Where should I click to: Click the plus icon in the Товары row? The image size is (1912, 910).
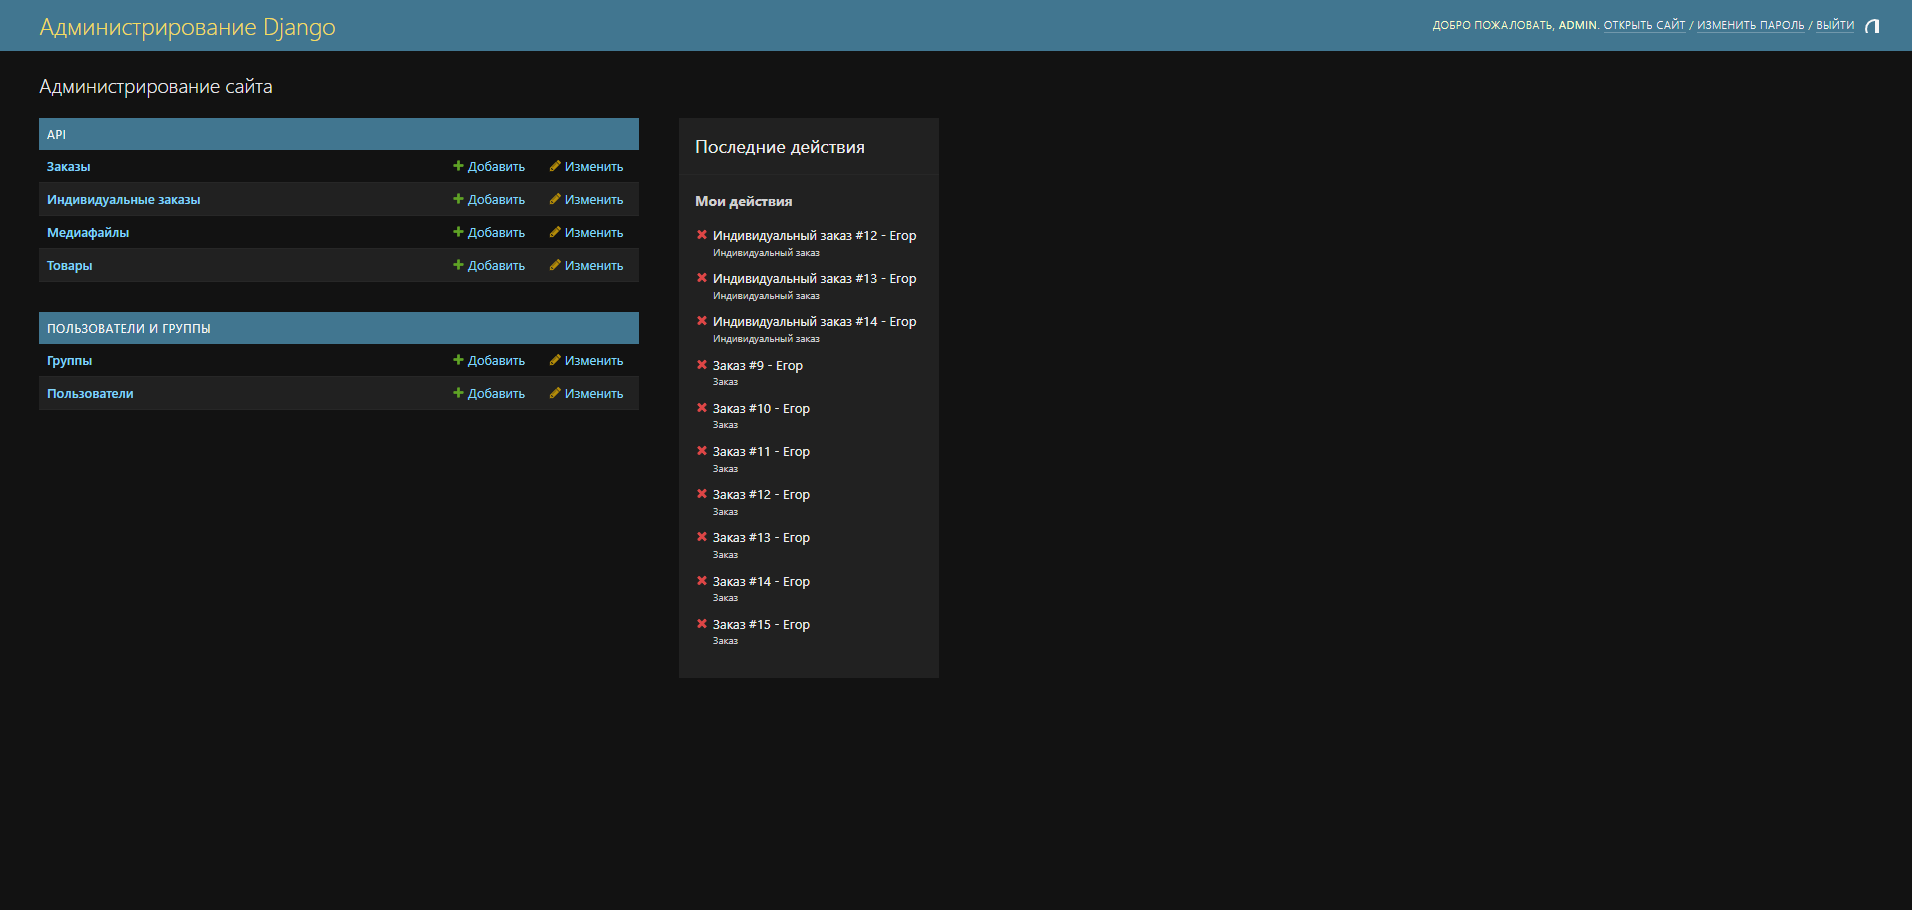[458, 265]
